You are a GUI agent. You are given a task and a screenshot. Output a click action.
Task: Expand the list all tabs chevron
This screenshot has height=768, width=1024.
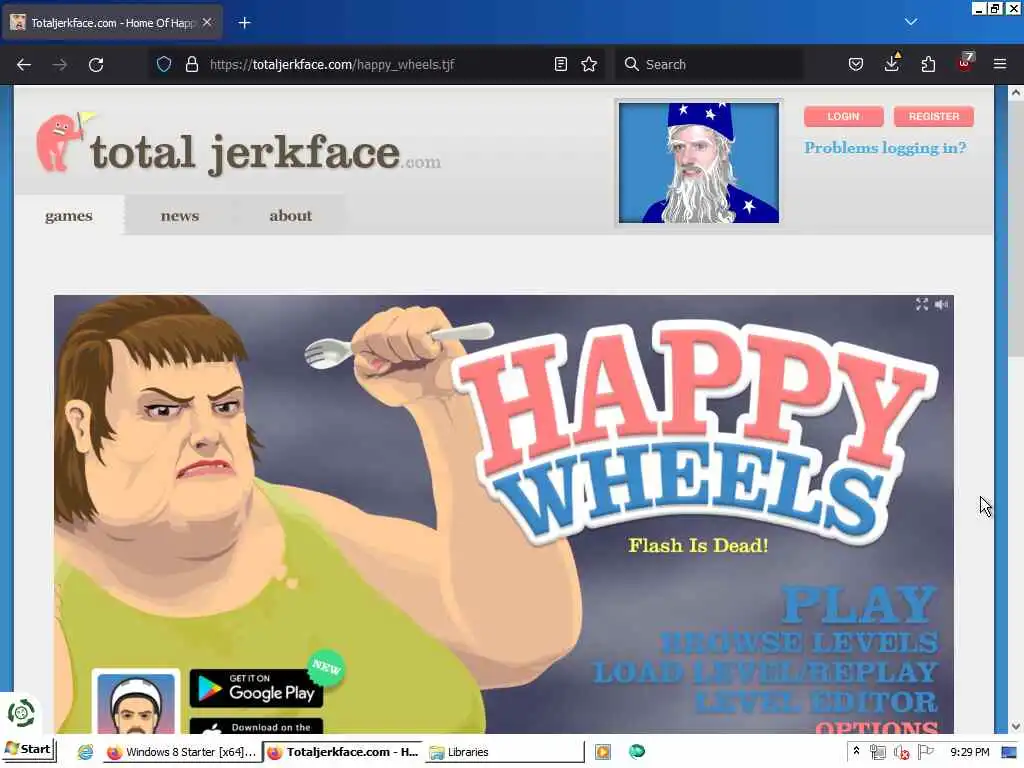point(911,22)
